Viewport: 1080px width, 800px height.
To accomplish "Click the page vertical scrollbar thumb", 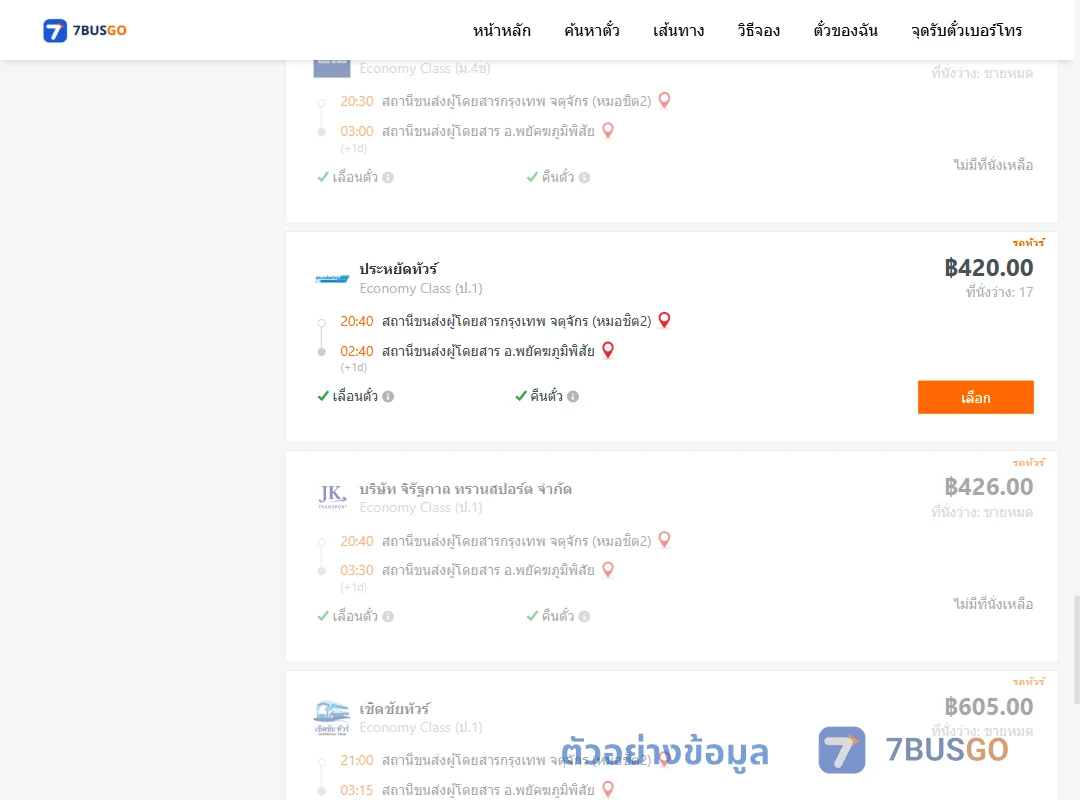I will coord(1077,650).
